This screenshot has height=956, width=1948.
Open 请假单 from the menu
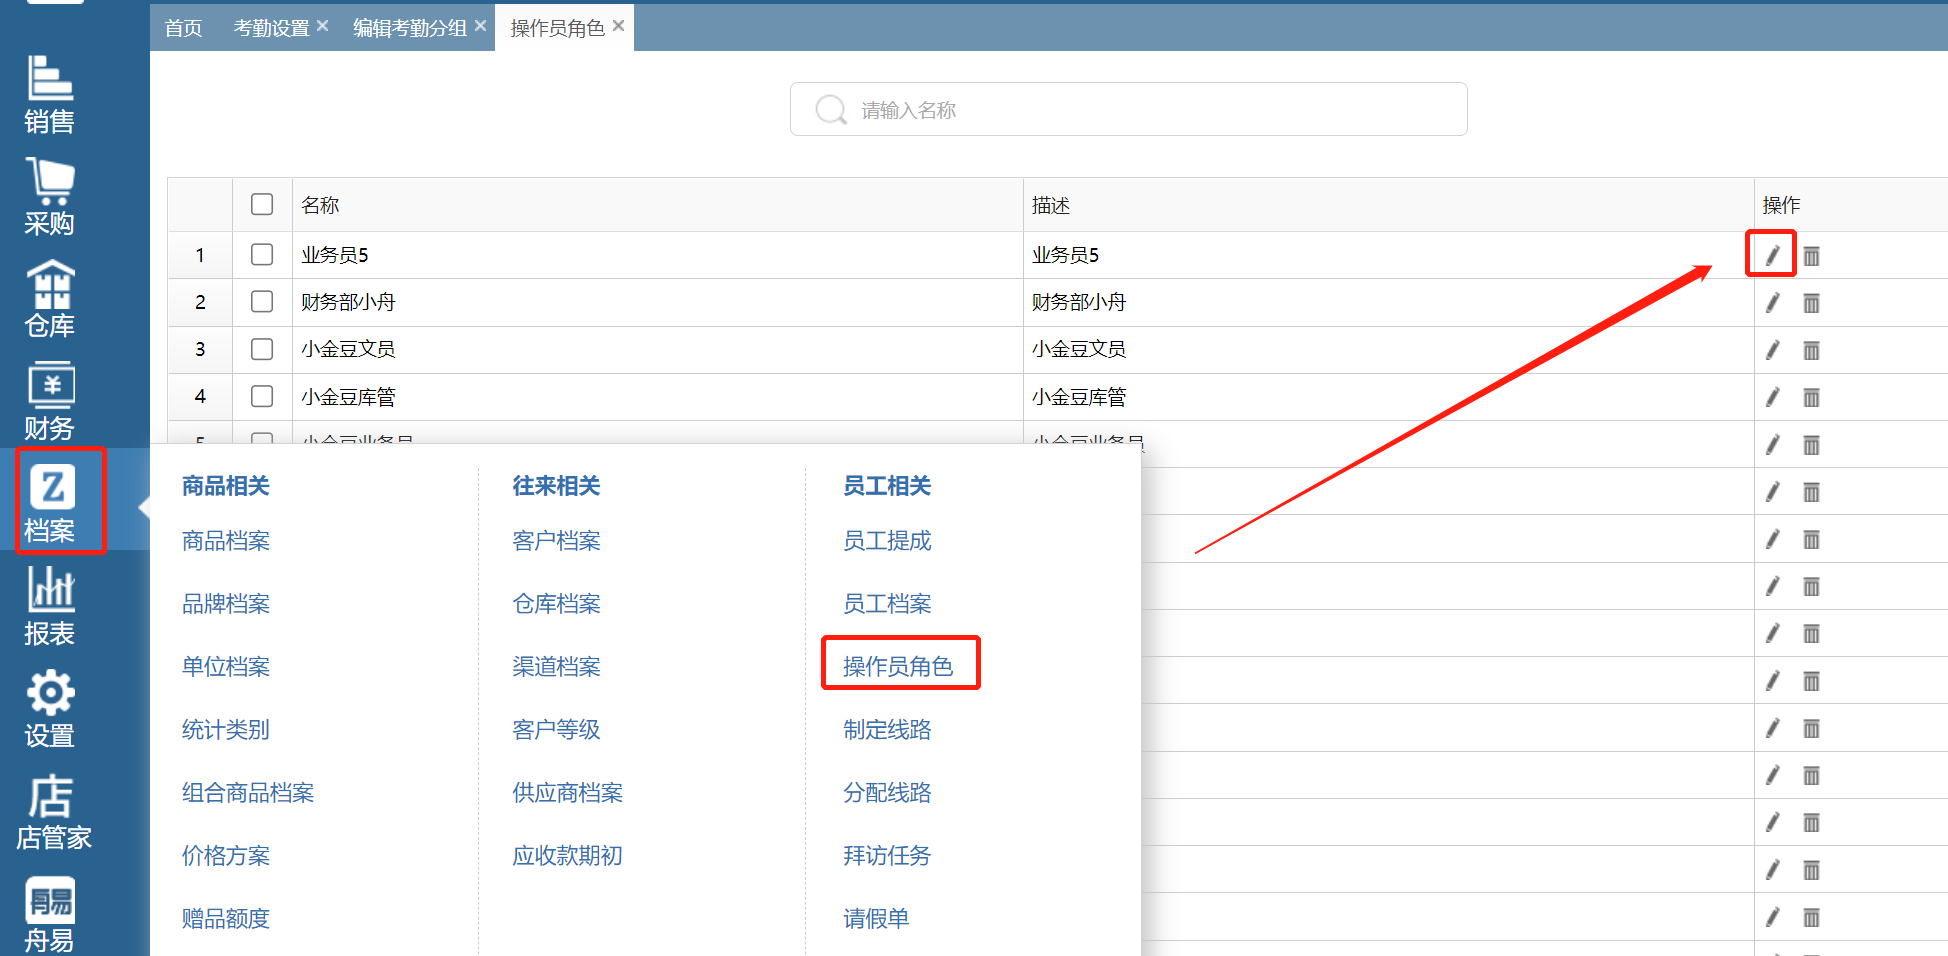[x=876, y=919]
